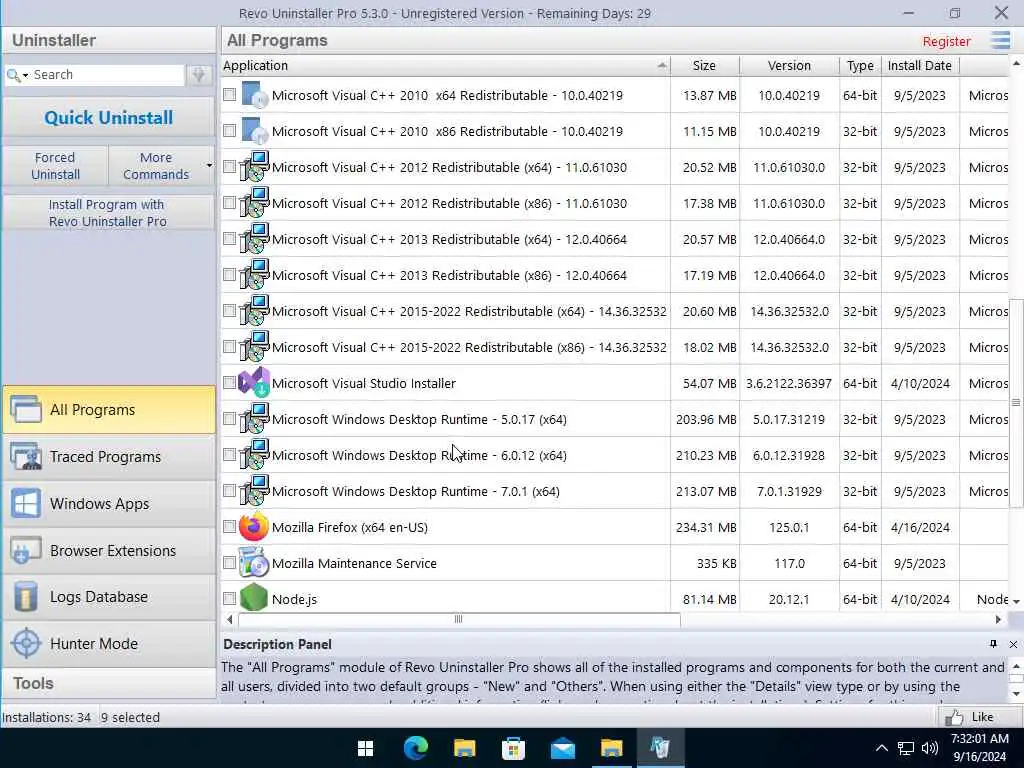The image size is (1024, 768).
Task: Click the Browser Extensions sidebar icon
Action: tap(26, 551)
